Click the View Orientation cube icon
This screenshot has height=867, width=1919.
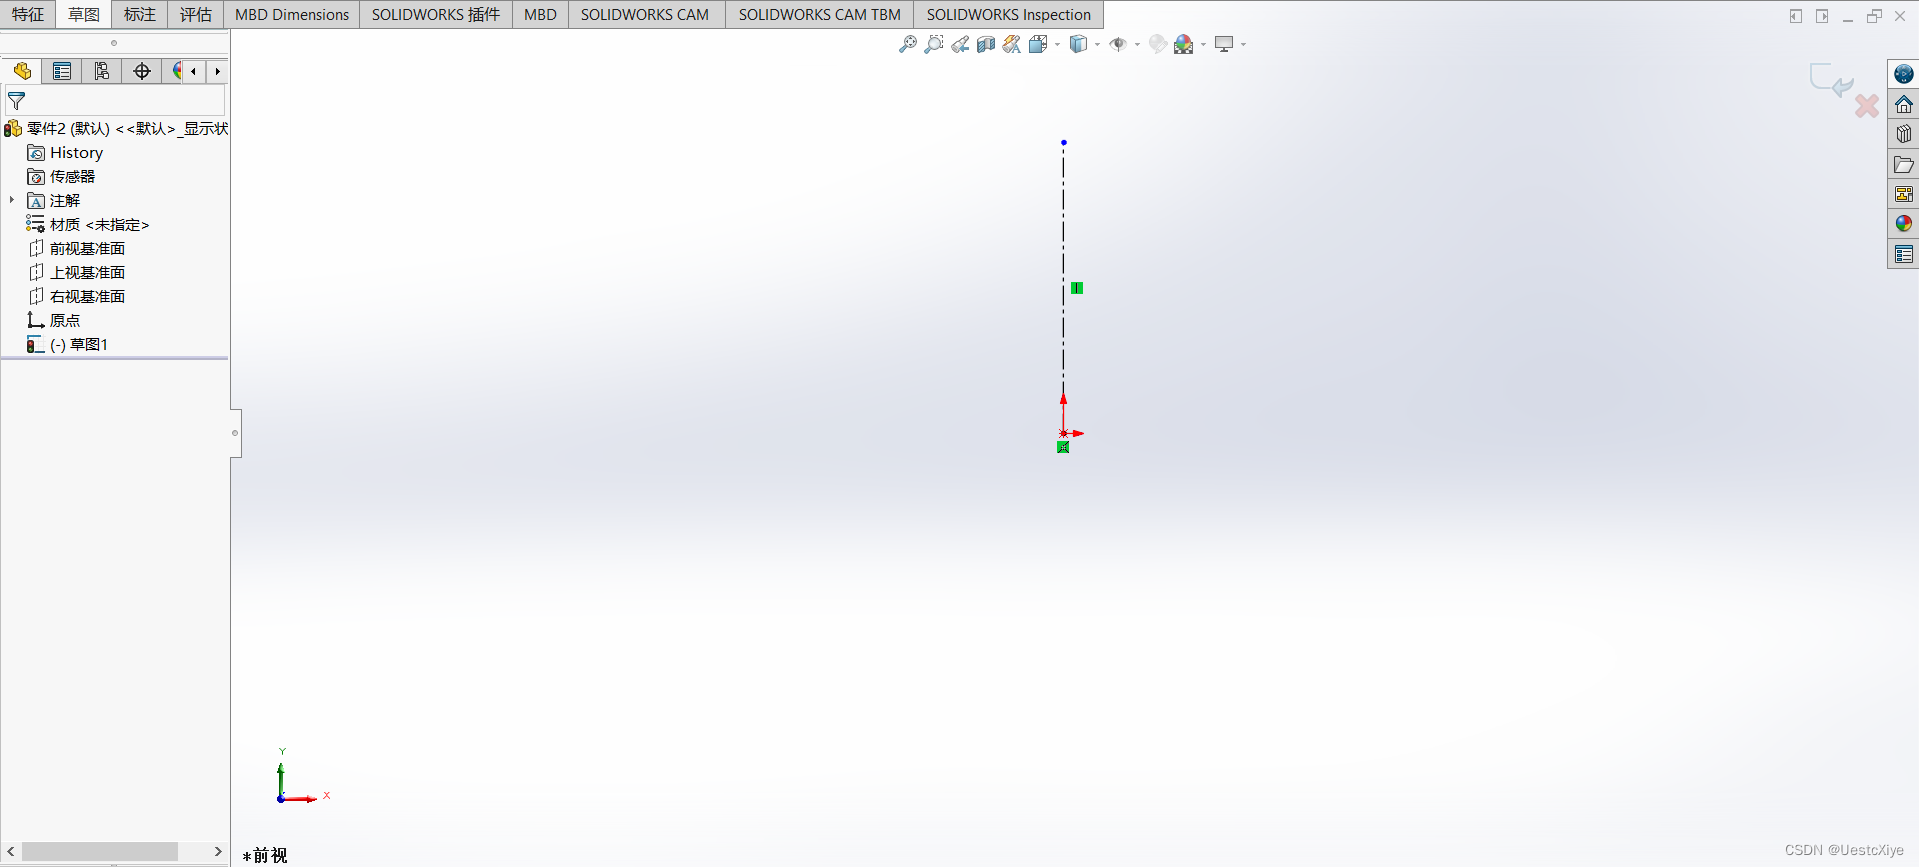[1038, 44]
